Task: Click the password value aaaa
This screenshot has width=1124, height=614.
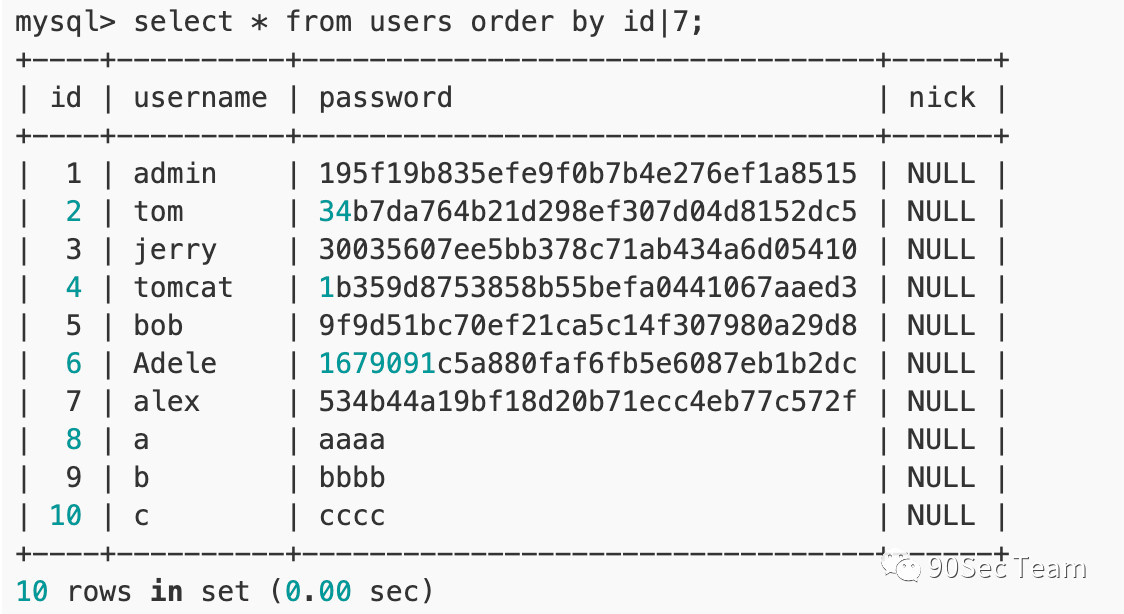Action: coord(352,440)
